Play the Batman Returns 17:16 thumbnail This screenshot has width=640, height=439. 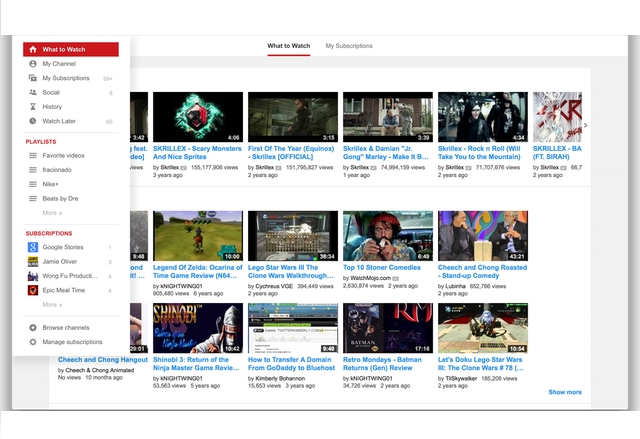388,328
